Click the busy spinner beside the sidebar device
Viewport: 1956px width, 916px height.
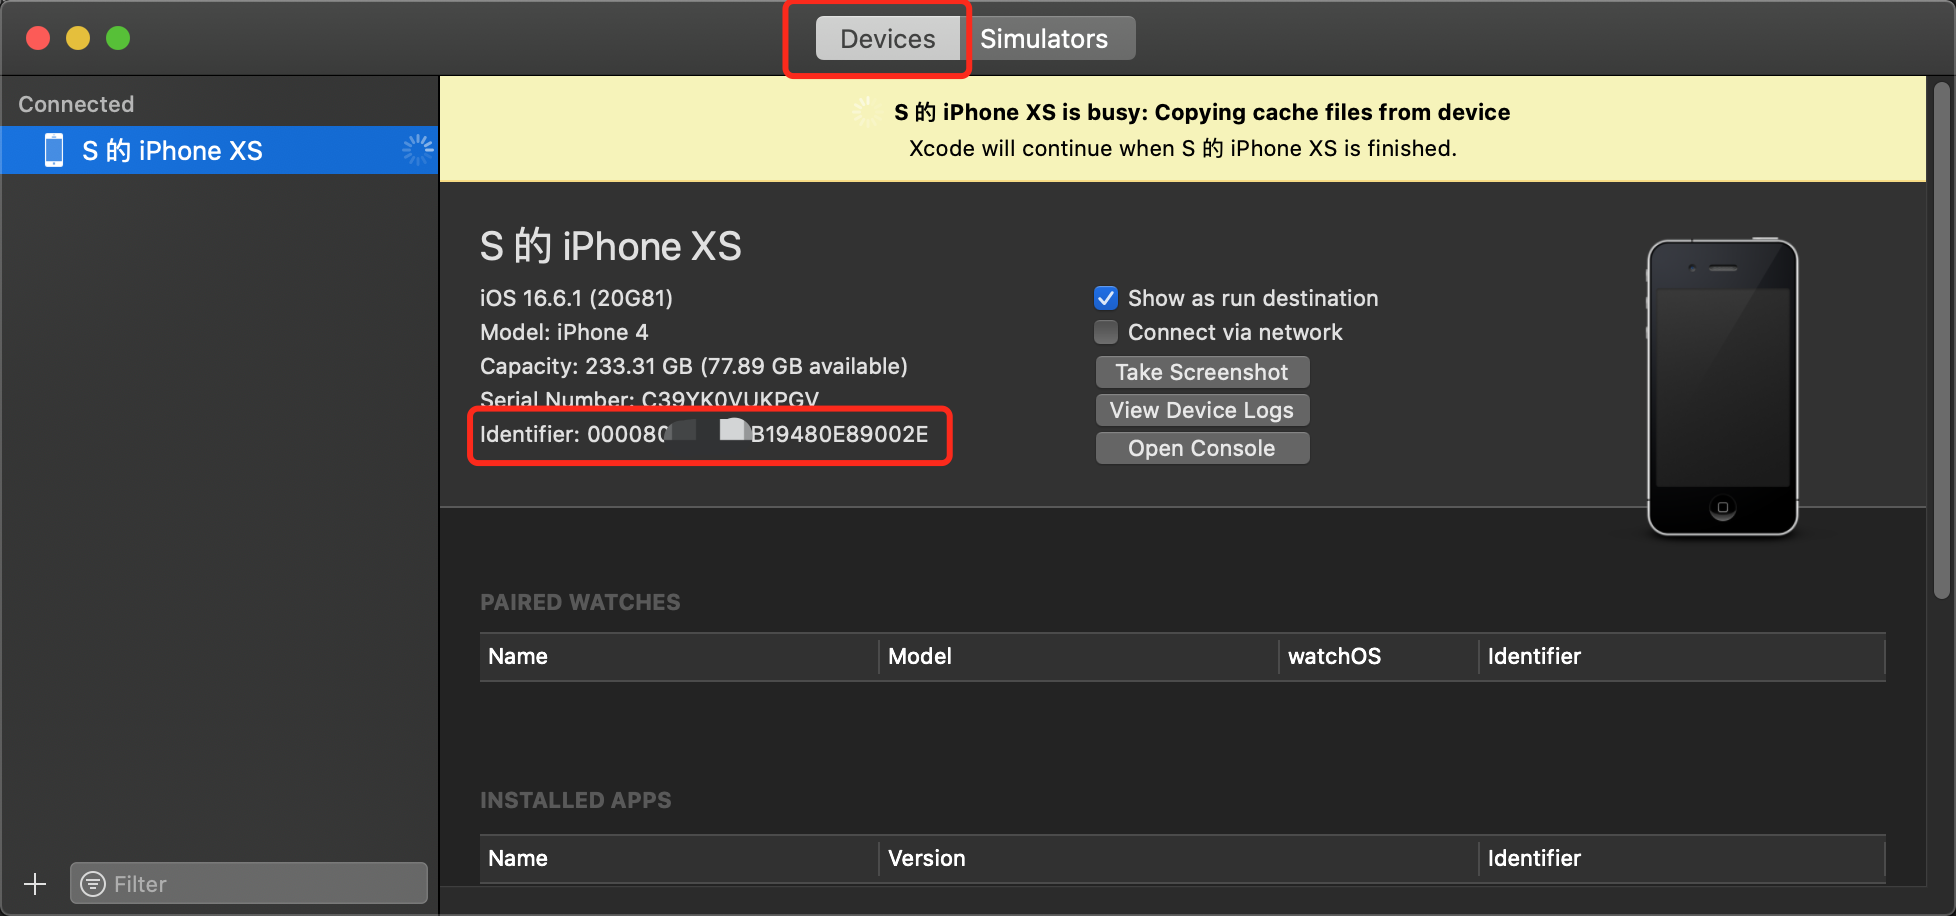[x=417, y=150]
